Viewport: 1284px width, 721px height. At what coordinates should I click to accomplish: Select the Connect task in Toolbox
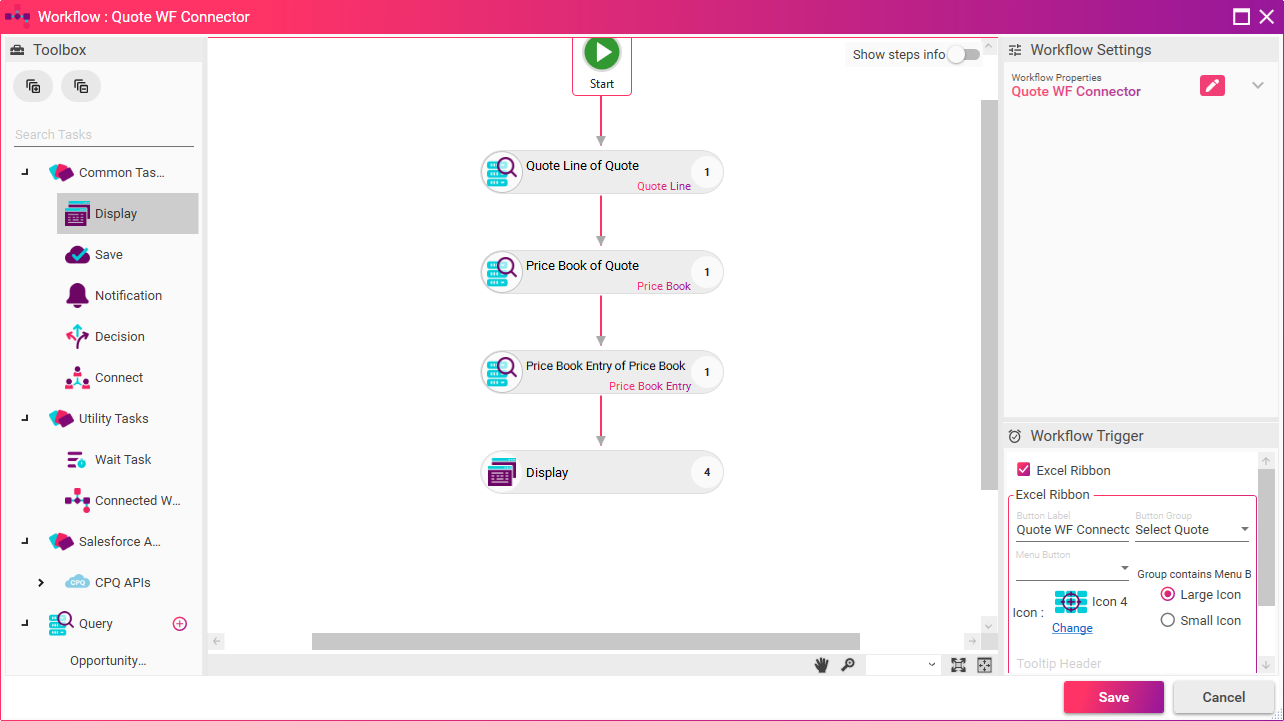point(118,378)
